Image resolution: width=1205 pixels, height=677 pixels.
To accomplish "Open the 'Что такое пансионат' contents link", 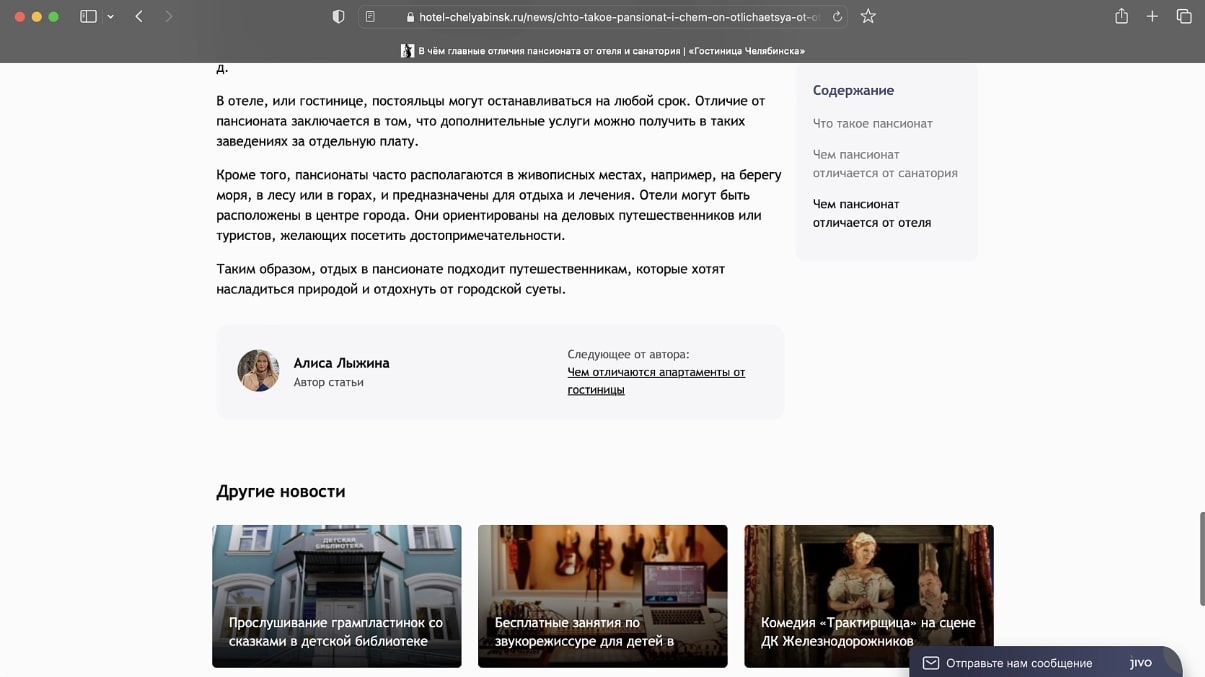I will pos(873,123).
